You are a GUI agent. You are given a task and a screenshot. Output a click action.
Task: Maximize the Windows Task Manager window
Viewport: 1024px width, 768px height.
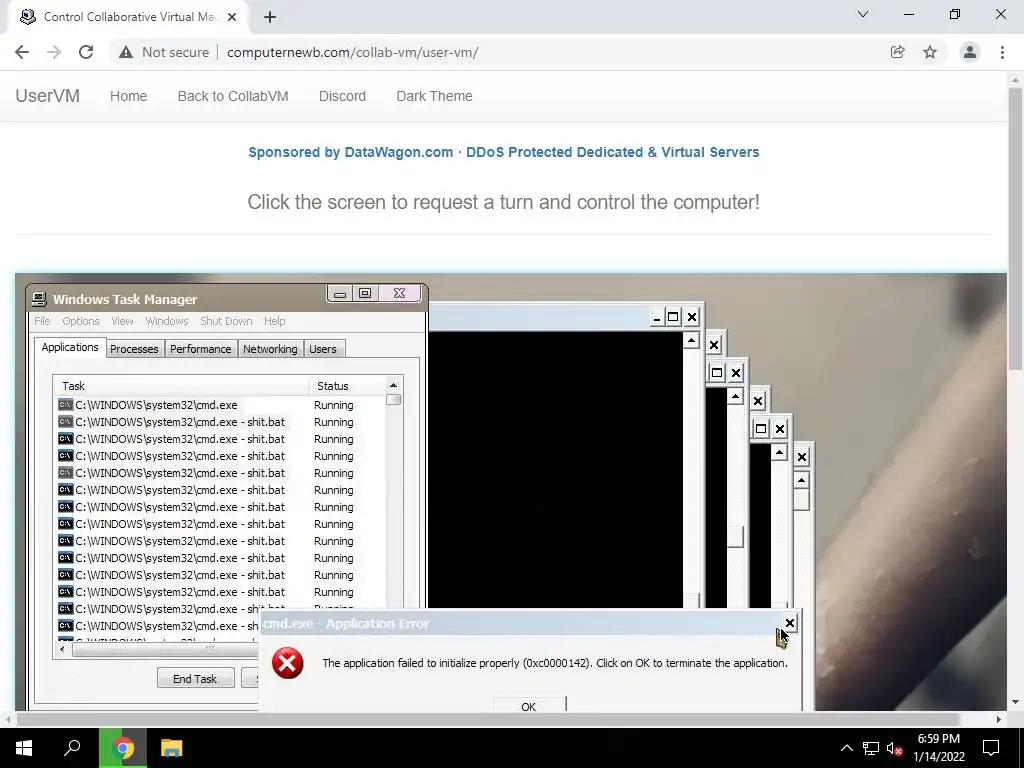(x=365, y=294)
